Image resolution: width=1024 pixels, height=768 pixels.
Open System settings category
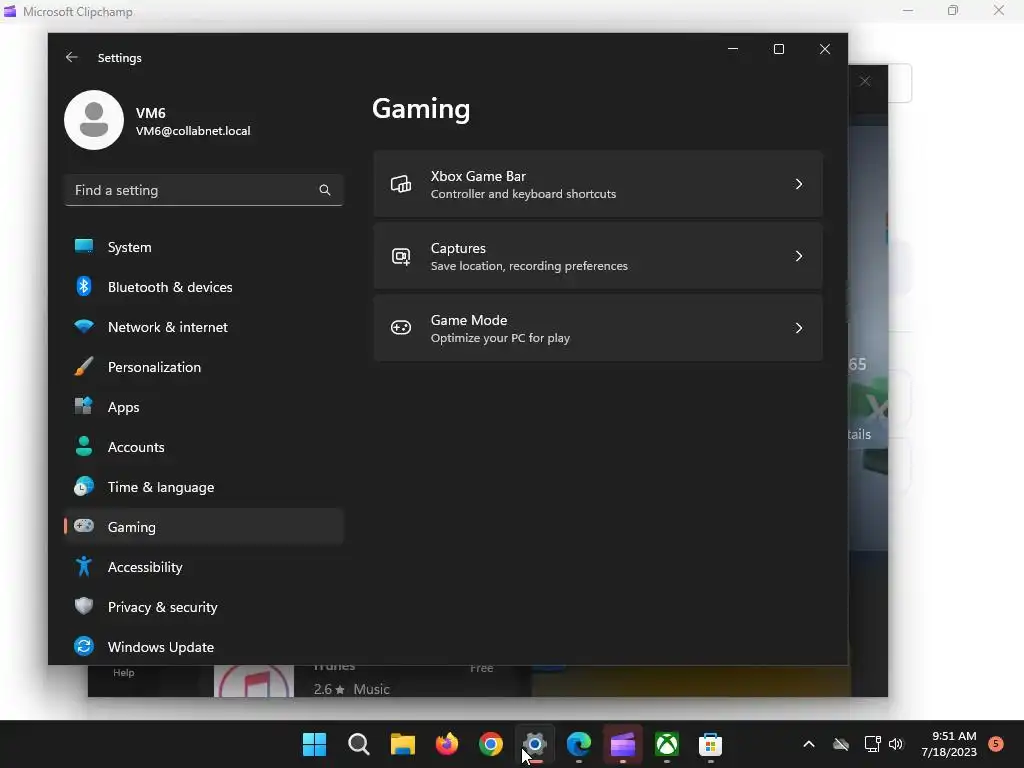204,247
